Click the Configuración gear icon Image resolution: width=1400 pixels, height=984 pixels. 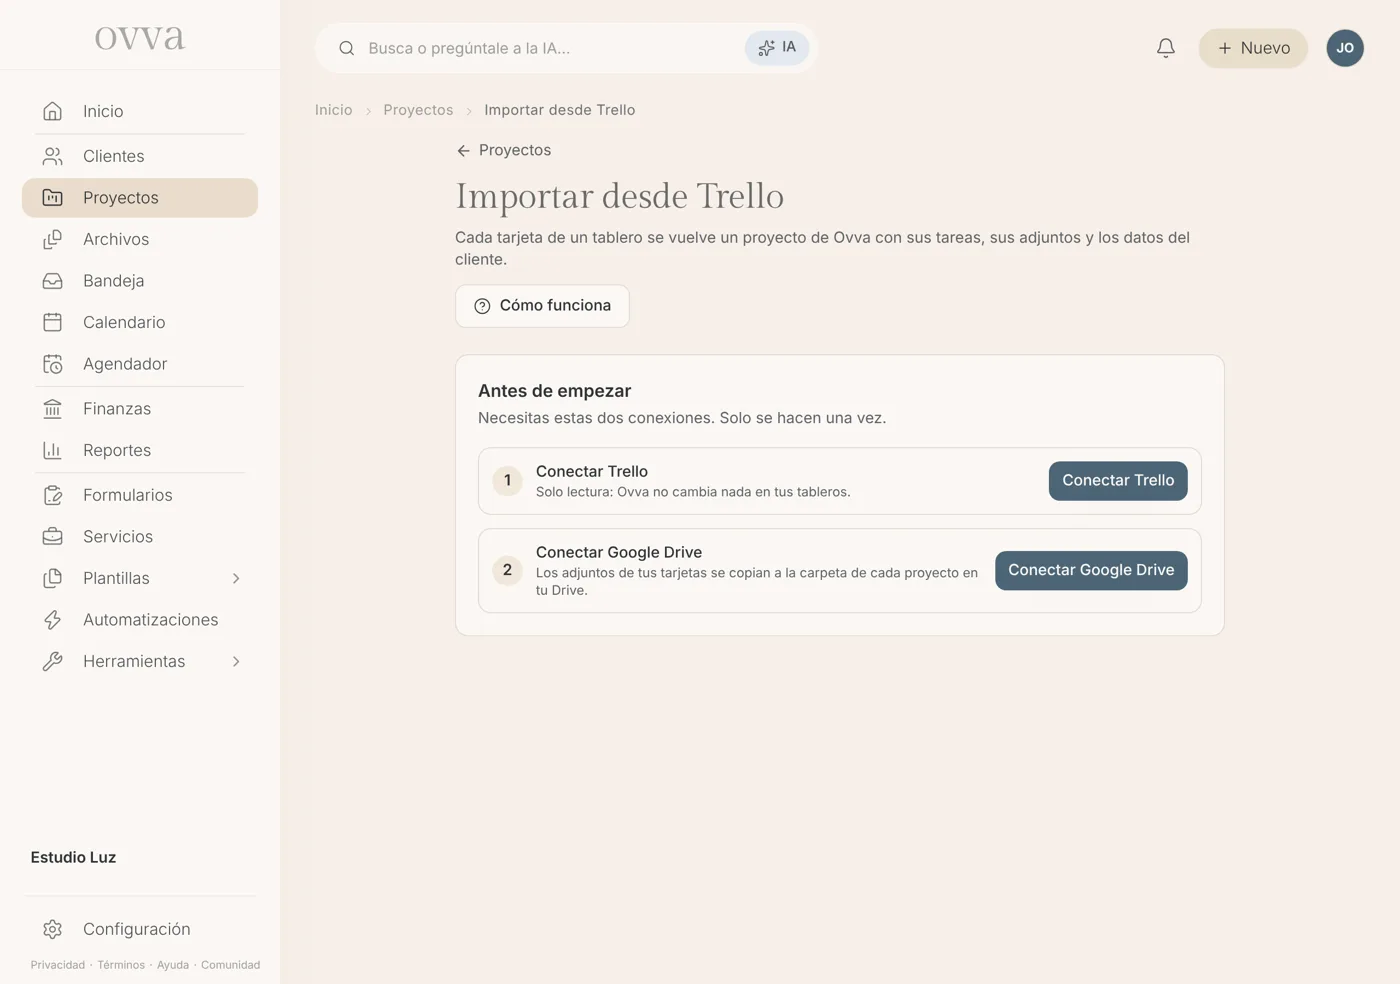pos(53,929)
